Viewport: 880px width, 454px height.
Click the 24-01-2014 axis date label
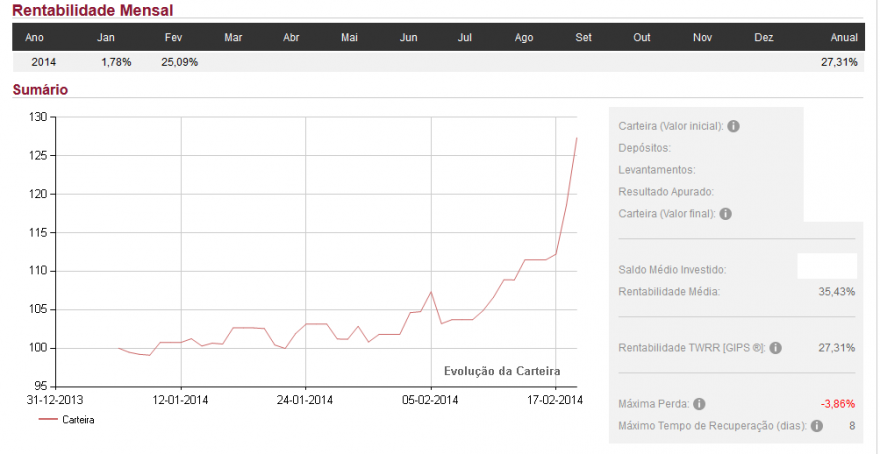[305, 400]
